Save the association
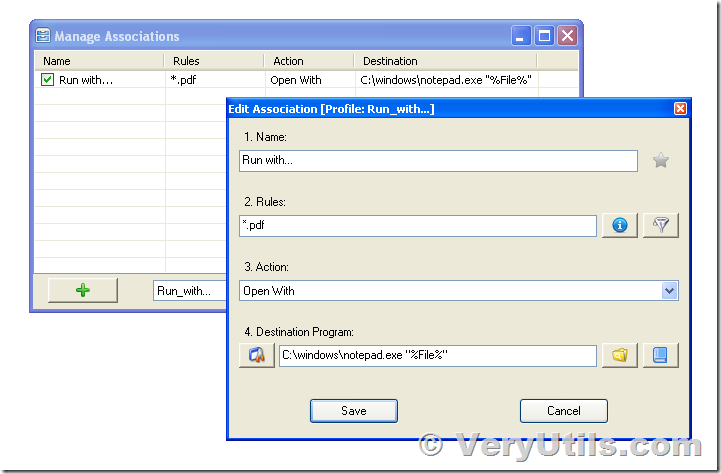The width and height of the screenshot is (721, 474). 354,411
